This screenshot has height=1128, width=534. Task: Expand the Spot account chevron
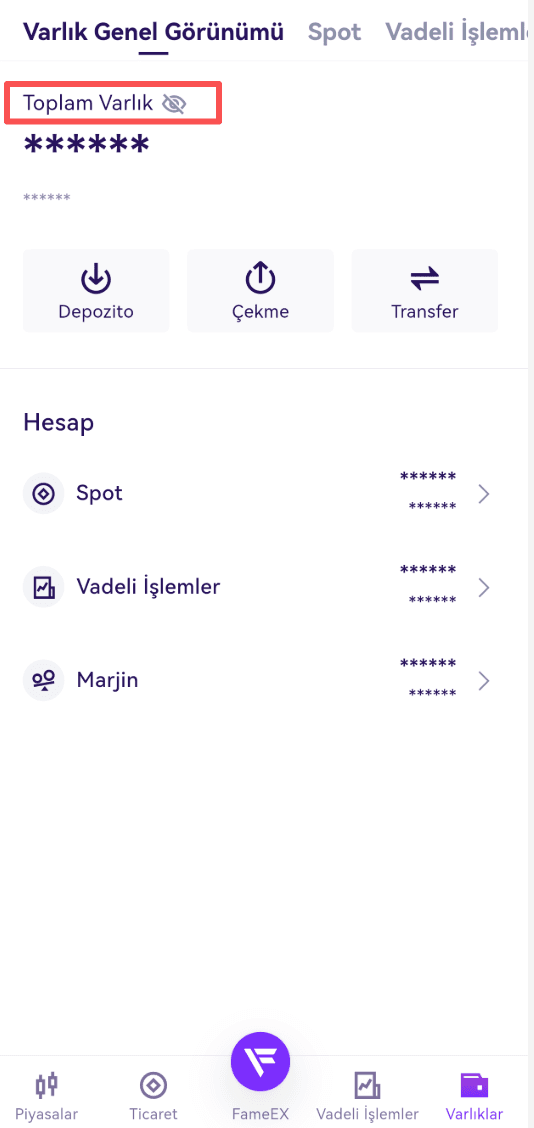pyautogui.click(x=484, y=494)
